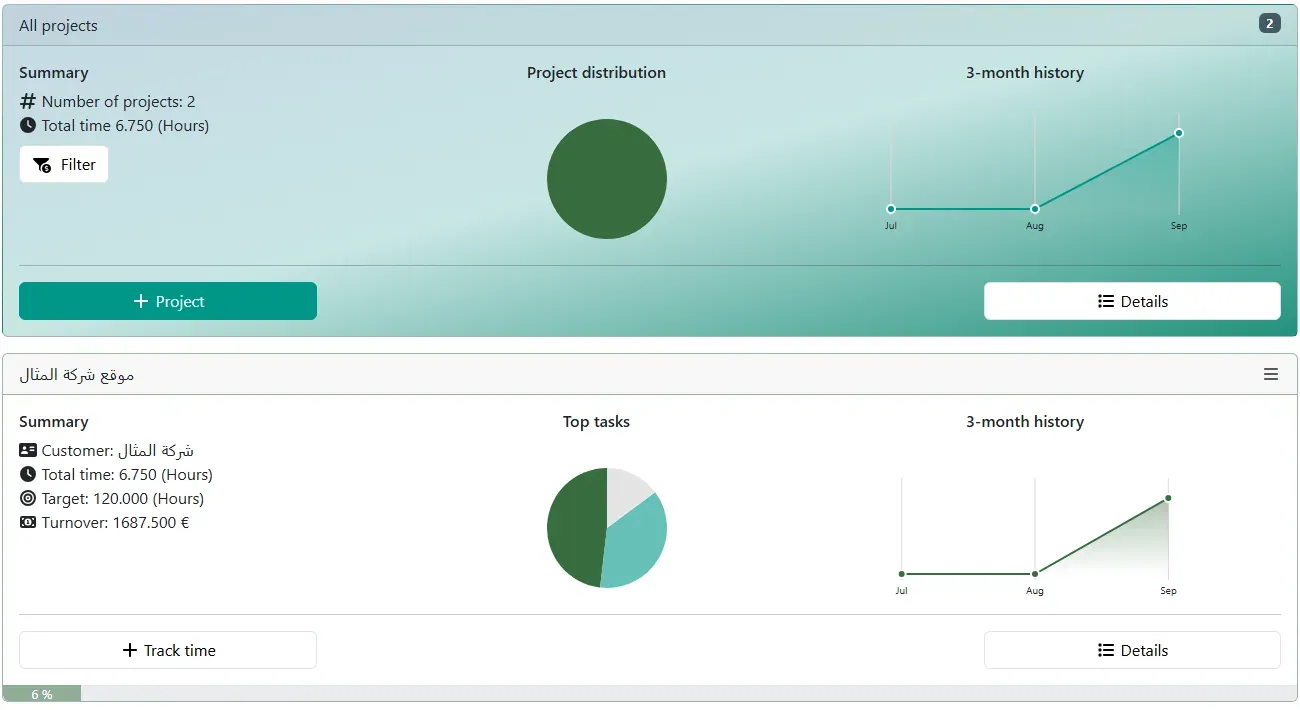Open Details for the Arabic-named project

[1132, 650]
